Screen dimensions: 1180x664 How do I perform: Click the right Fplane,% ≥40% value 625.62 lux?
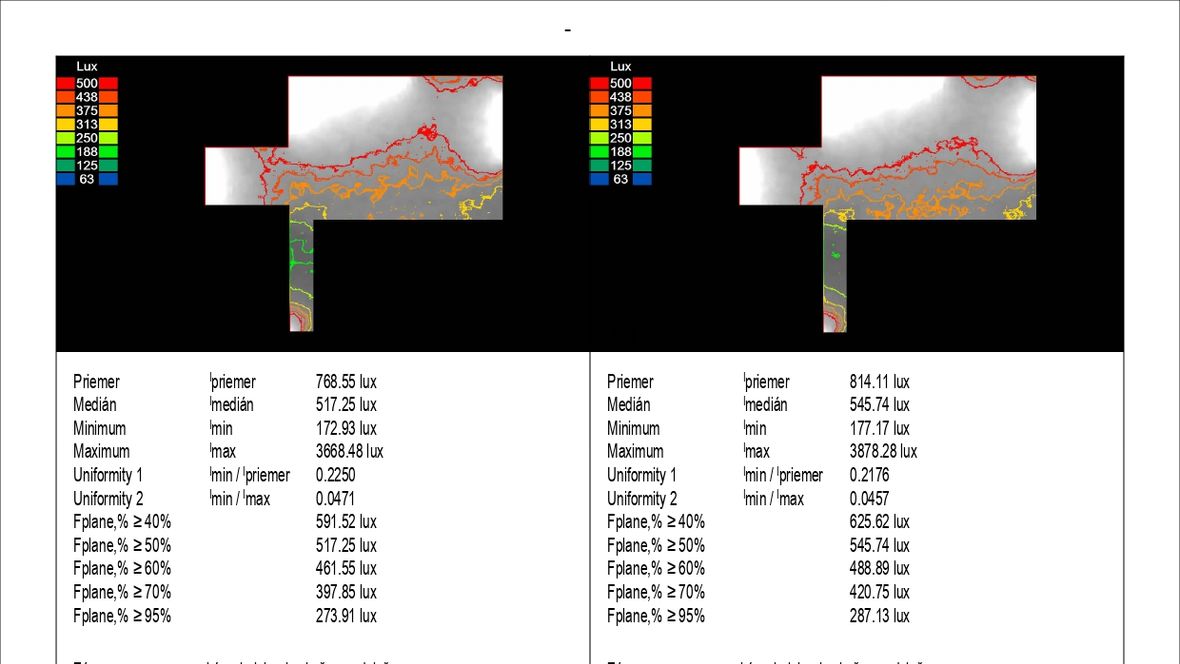tap(880, 522)
